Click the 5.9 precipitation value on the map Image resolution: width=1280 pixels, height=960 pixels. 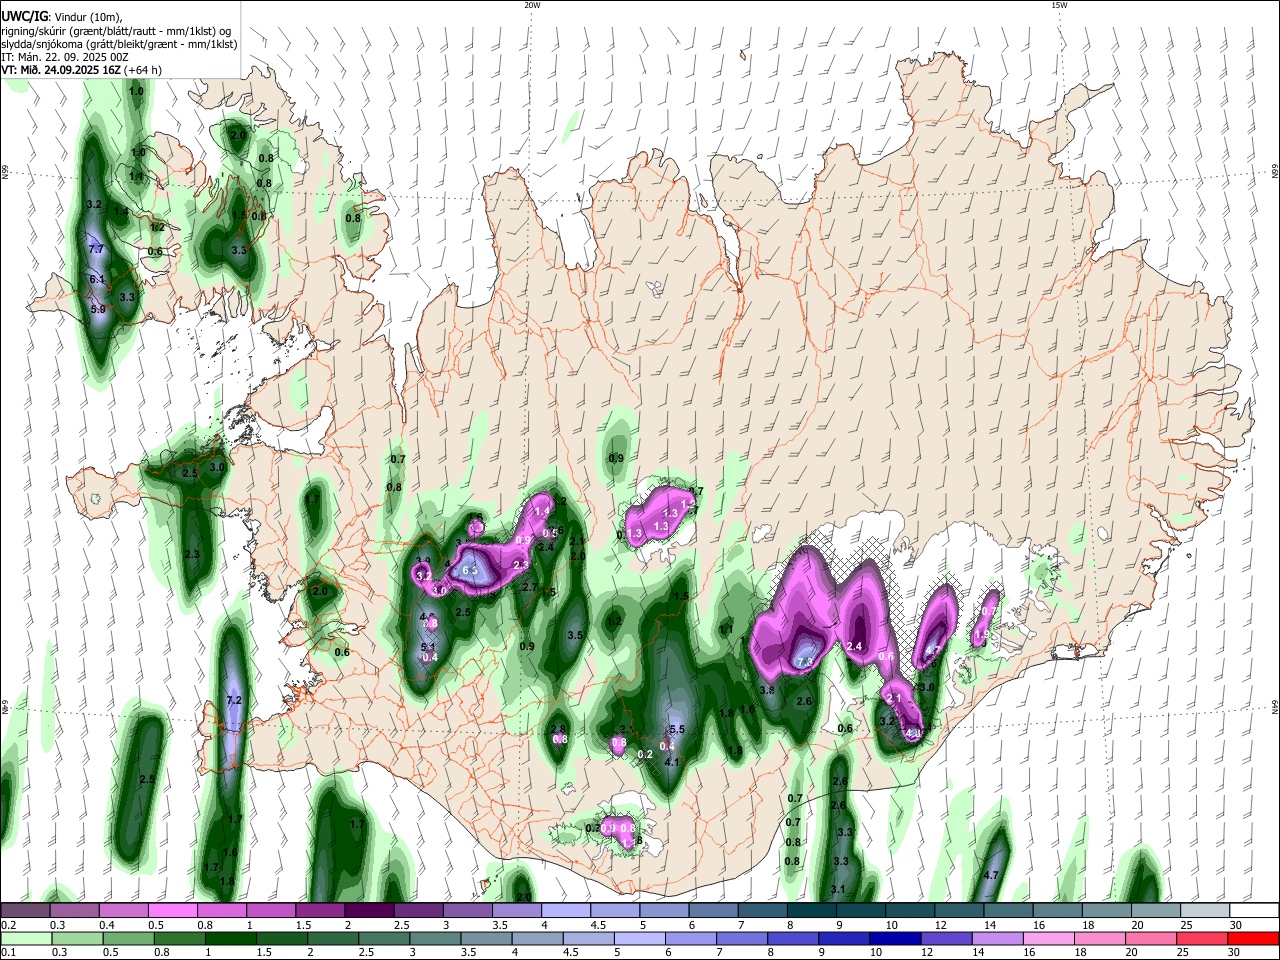[98, 310]
